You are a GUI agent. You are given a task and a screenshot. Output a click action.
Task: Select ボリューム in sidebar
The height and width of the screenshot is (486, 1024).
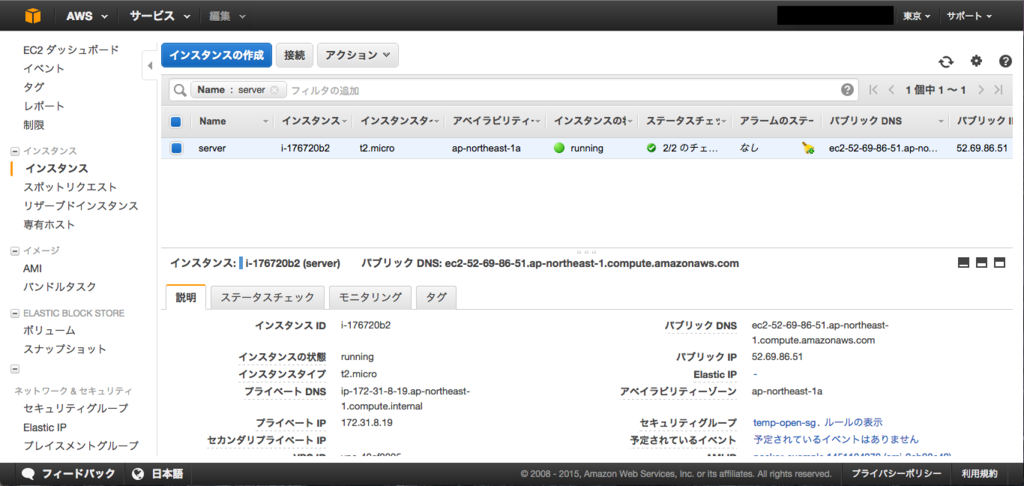(x=49, y=331)
